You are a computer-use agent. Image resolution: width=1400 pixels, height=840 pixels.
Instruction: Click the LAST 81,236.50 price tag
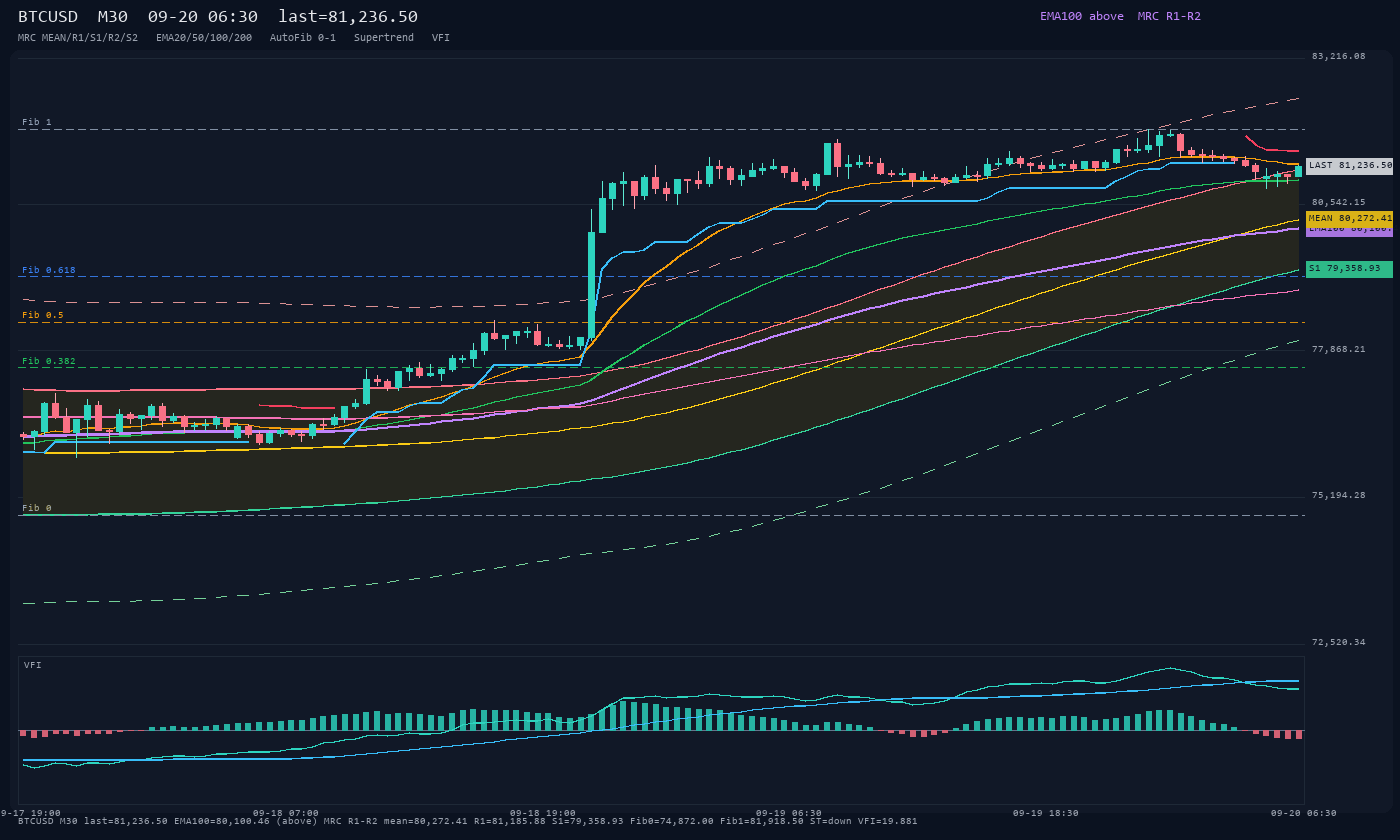coord(1349,166)
